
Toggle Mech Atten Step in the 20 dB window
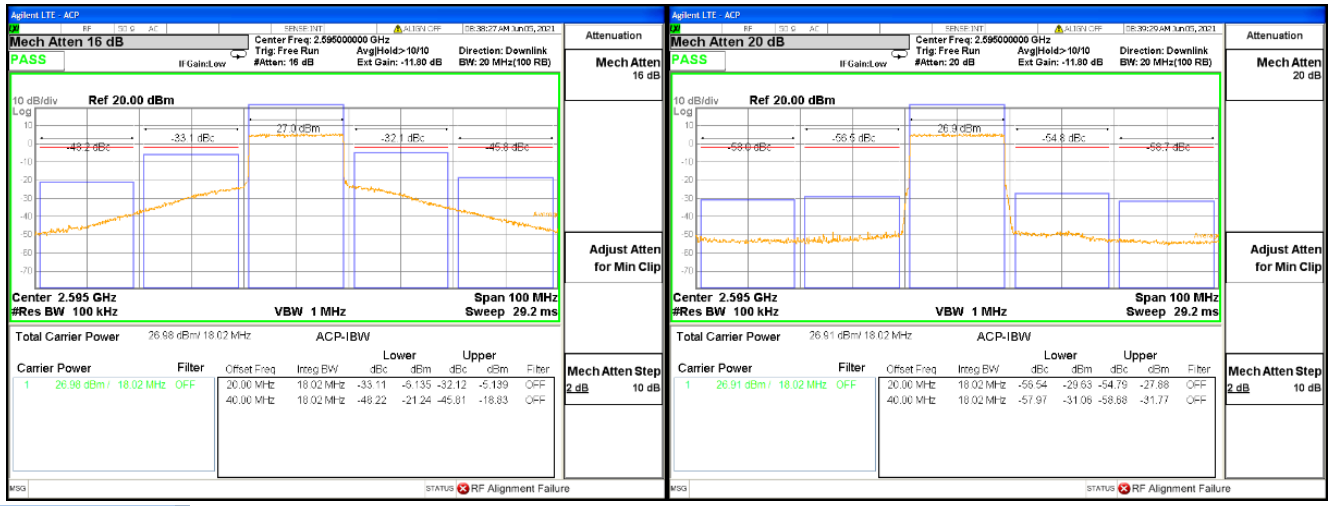1275,379
